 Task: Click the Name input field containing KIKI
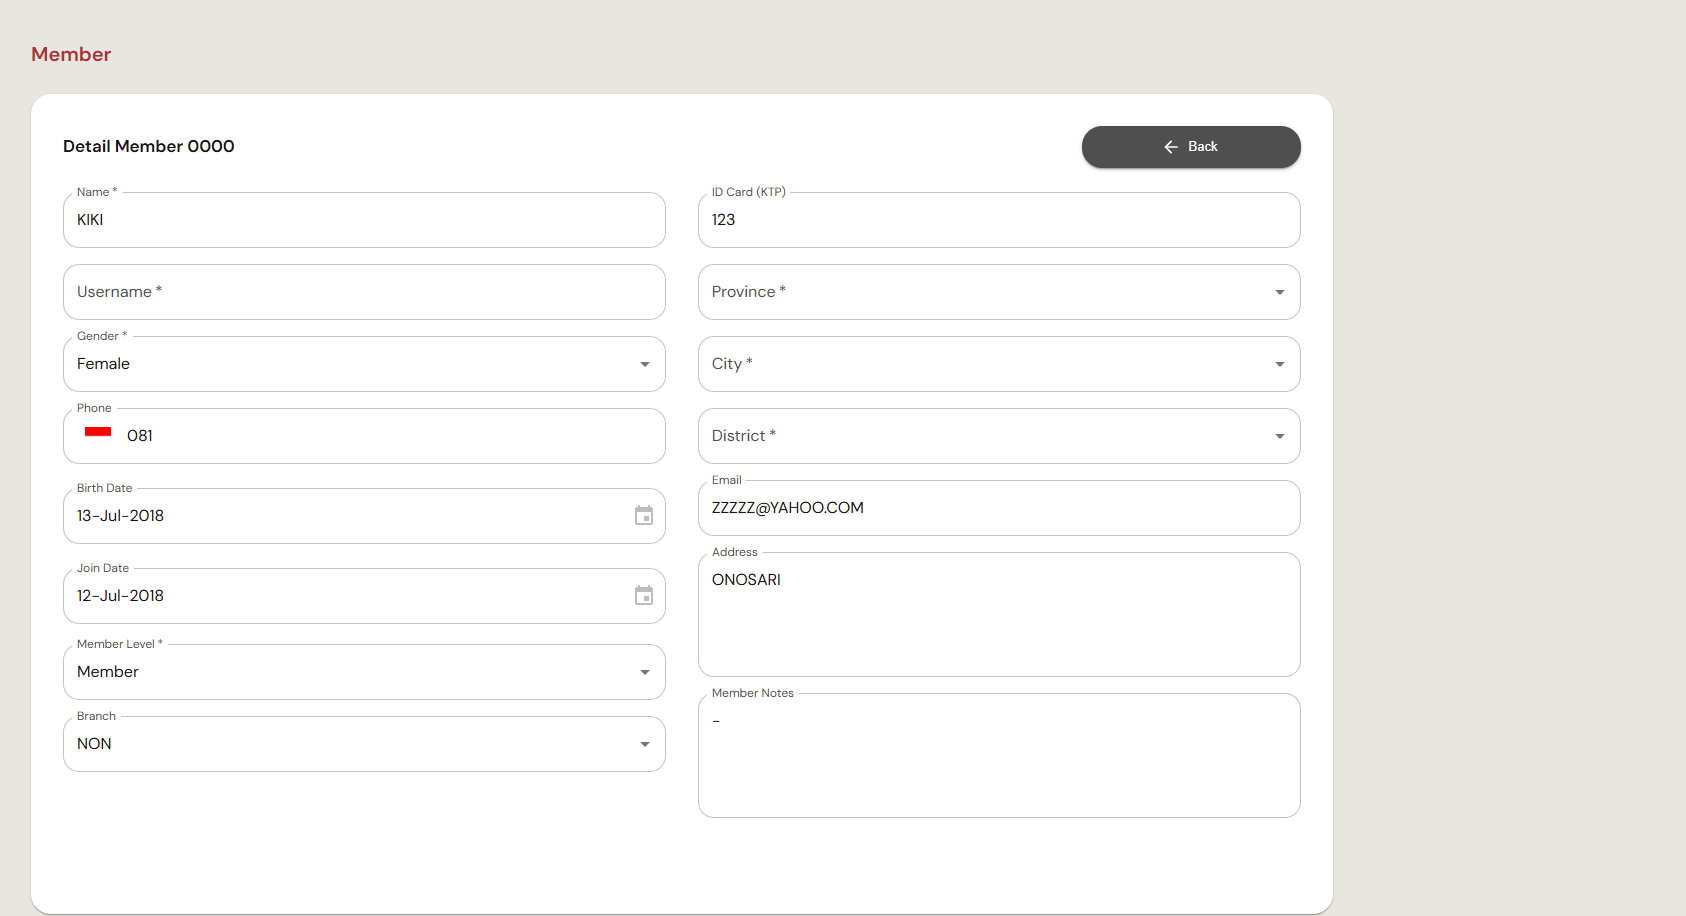[364, 220]
